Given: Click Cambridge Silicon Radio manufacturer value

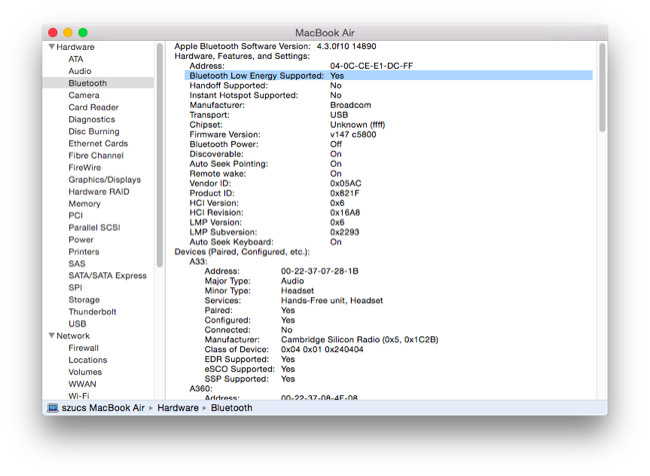Looking at the screenshot, I should (x=359, y=340).
